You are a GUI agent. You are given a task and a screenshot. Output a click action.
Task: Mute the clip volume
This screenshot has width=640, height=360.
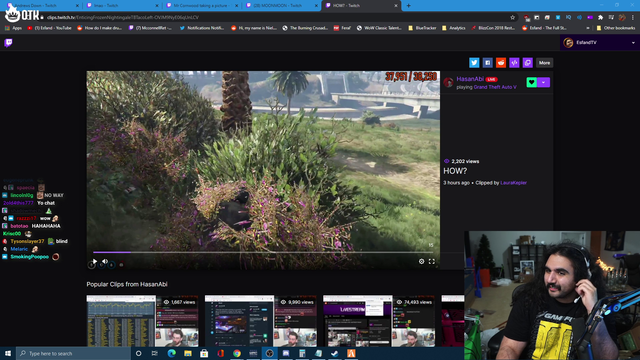[x=105, y=261]
